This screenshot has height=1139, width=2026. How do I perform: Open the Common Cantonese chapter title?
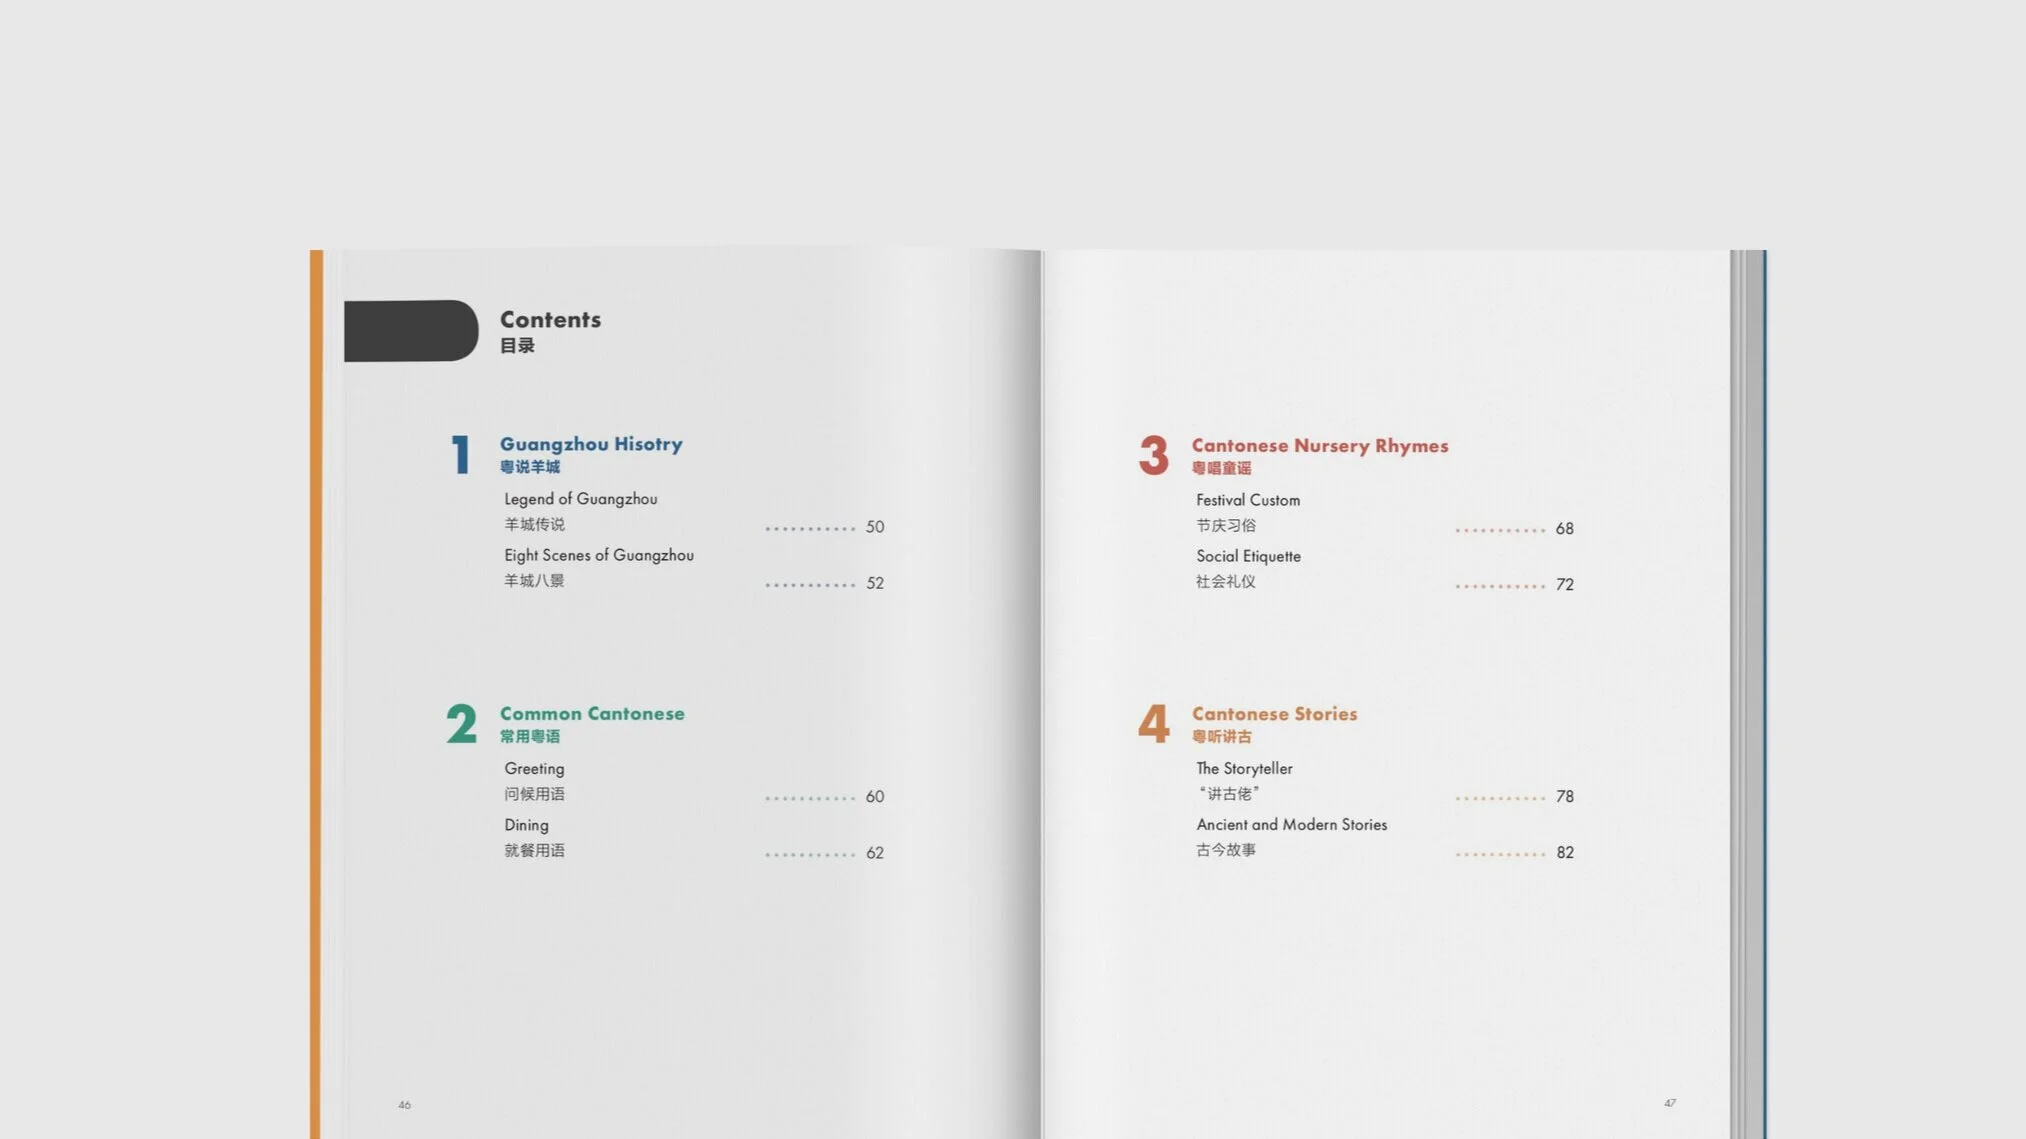(592, 714)
